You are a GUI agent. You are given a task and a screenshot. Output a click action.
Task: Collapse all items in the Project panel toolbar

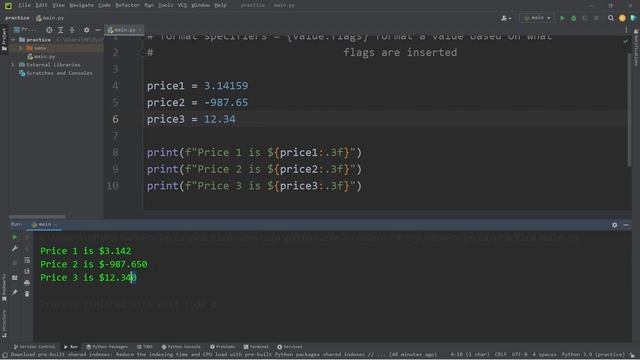point(72,30)
